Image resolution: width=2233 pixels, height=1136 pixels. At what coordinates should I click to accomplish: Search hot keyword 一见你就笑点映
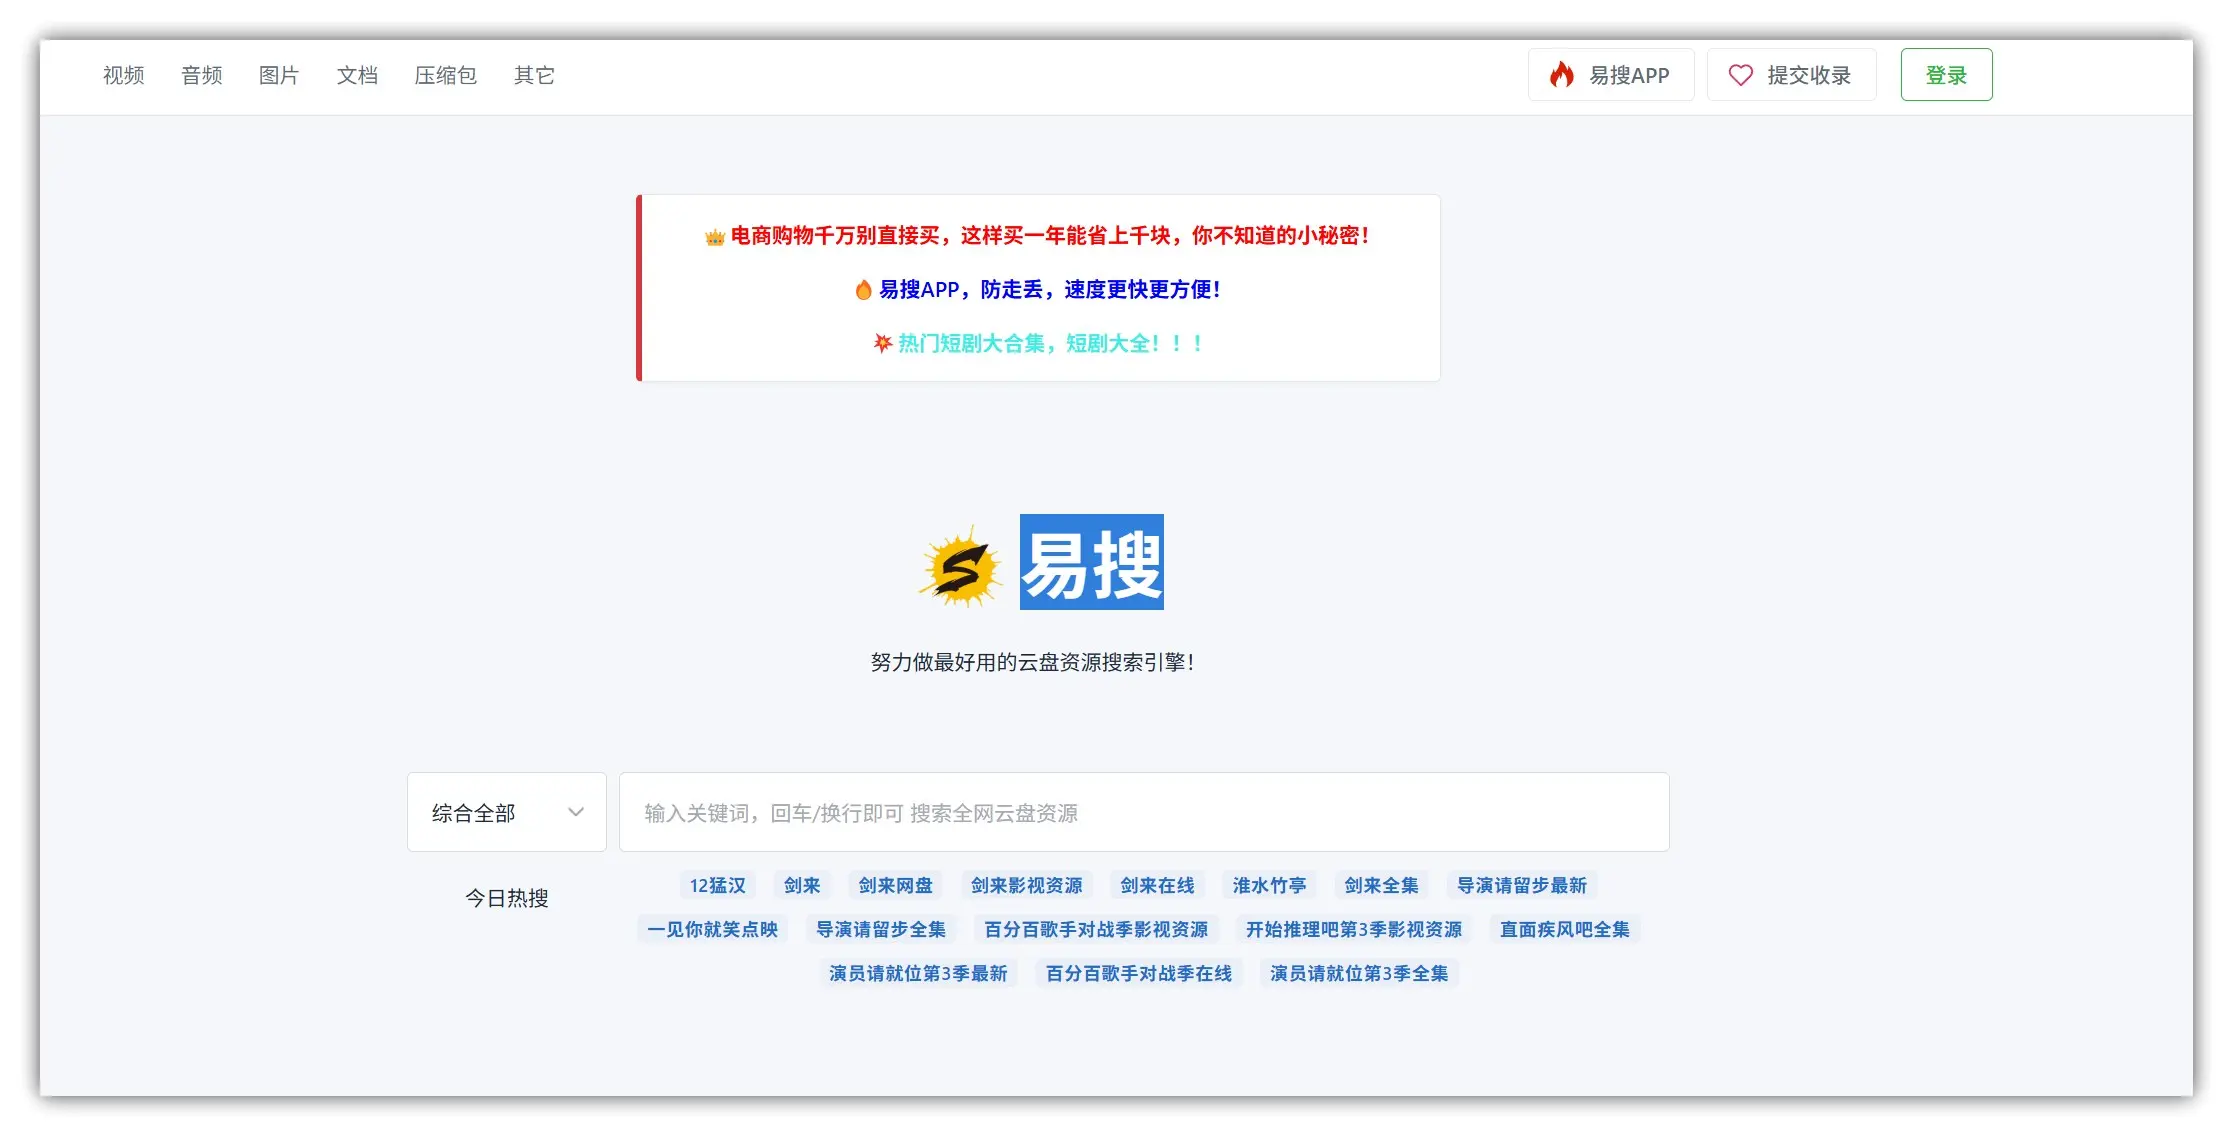click(713, 929)
